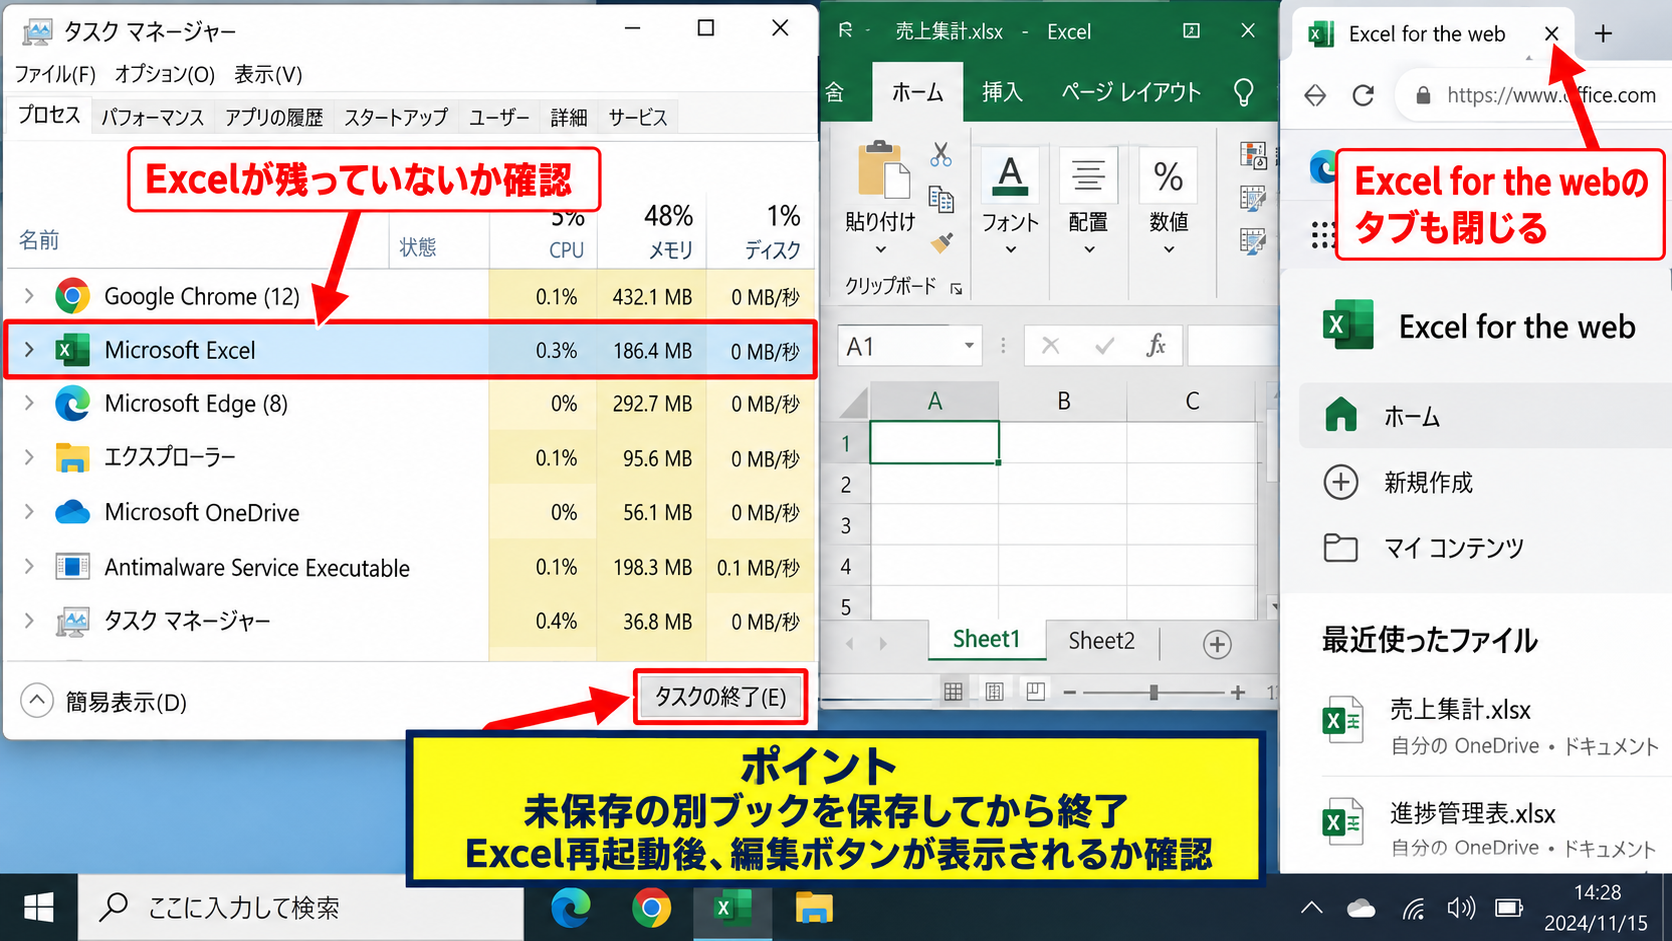The height and width of the screenshot is (941, 1672).
Task: Show hidden icons tray chevron
Action: tap(1311, 908)
